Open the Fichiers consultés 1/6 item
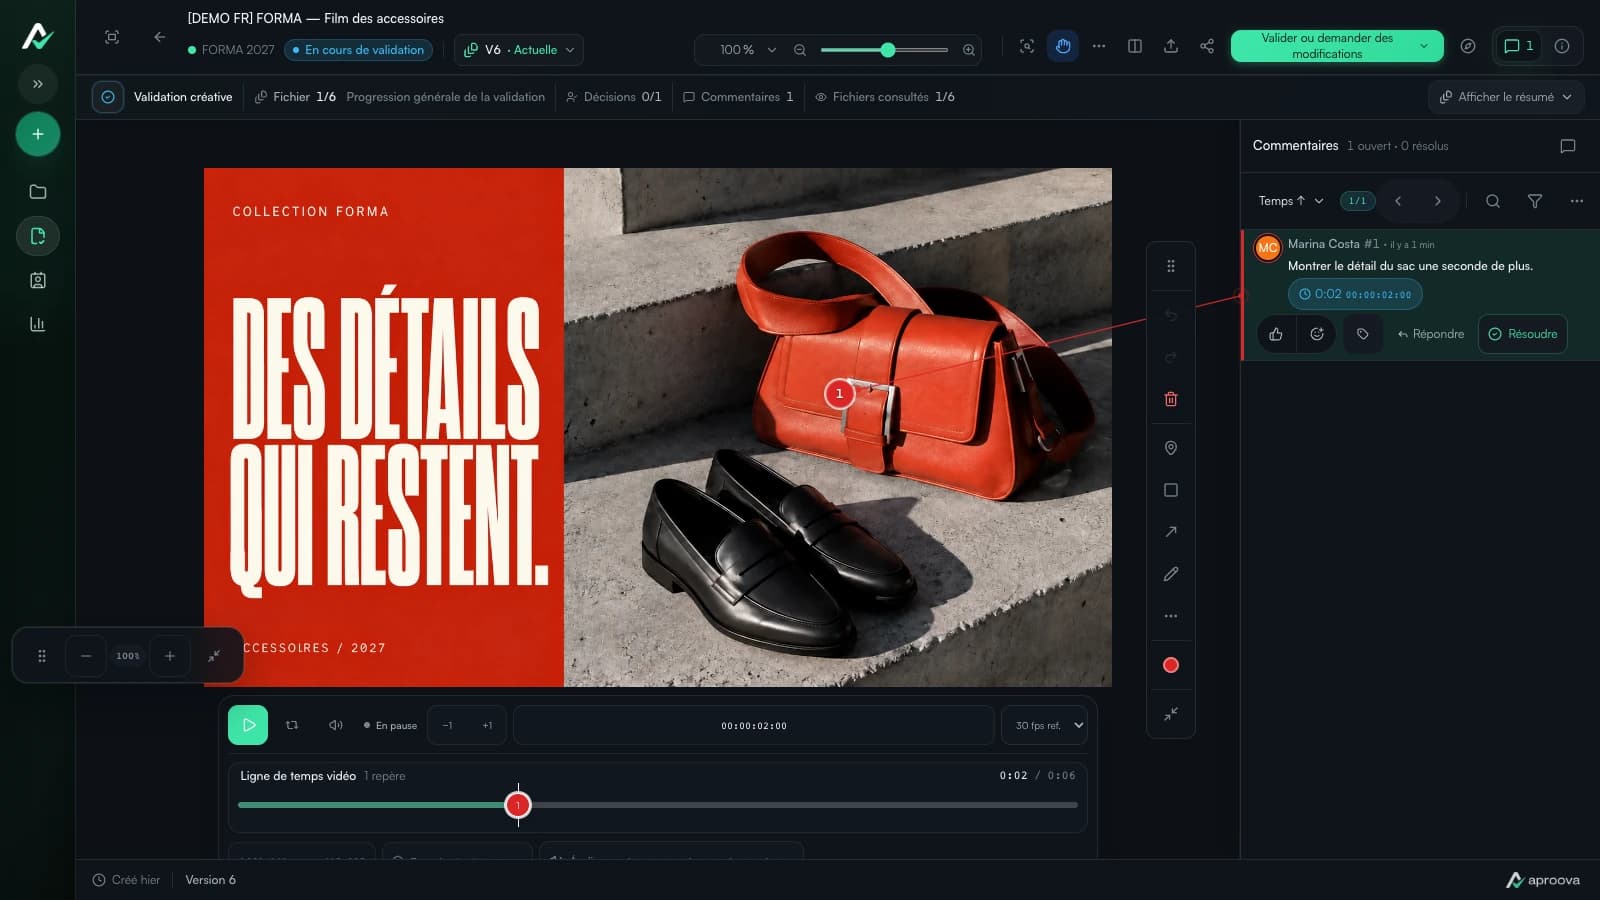The height and width of the screenshot is (900, 1600). click(885, 97)
